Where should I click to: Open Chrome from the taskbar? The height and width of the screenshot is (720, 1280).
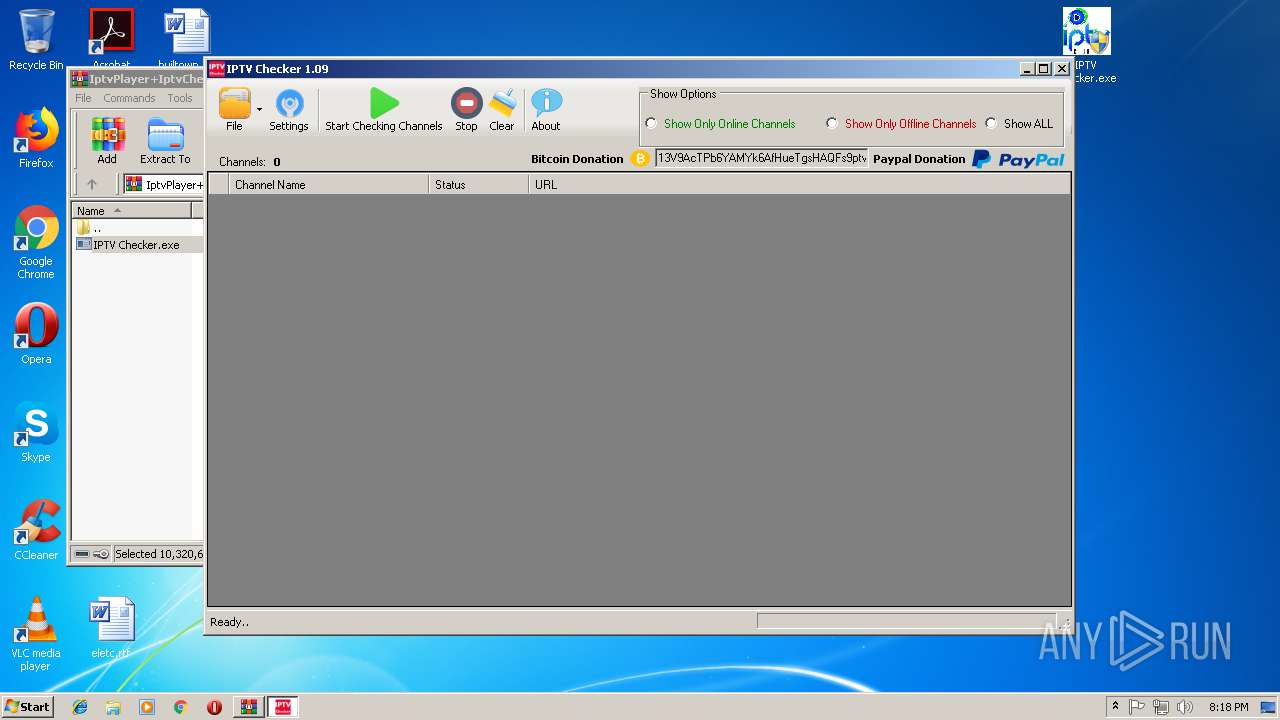(180, 707)
